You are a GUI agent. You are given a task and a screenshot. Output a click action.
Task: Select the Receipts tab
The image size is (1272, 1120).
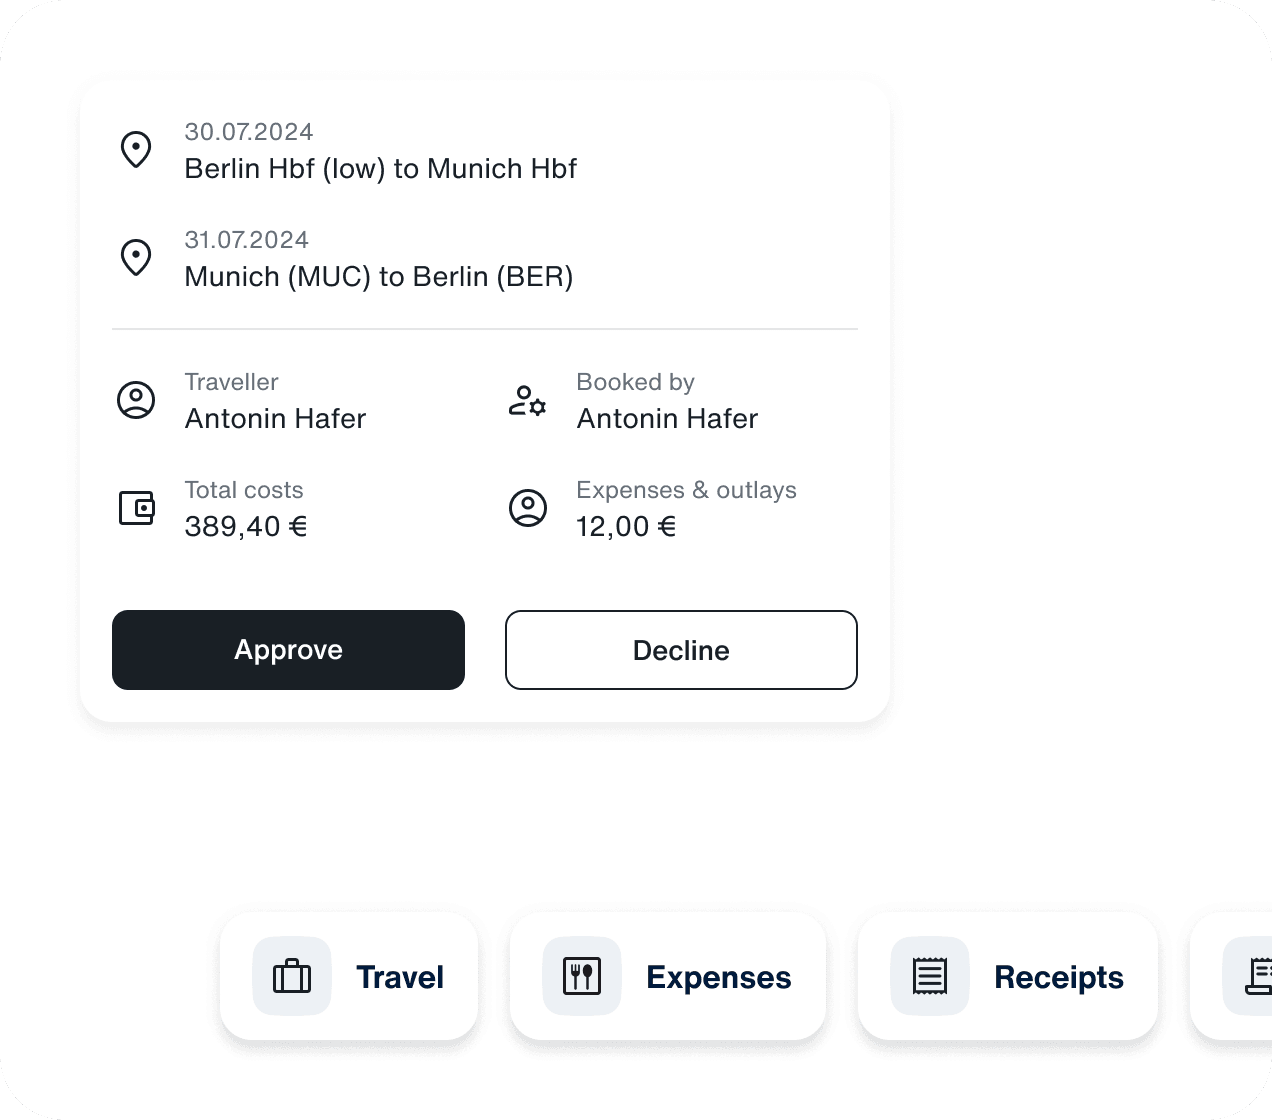(1008, 976)
